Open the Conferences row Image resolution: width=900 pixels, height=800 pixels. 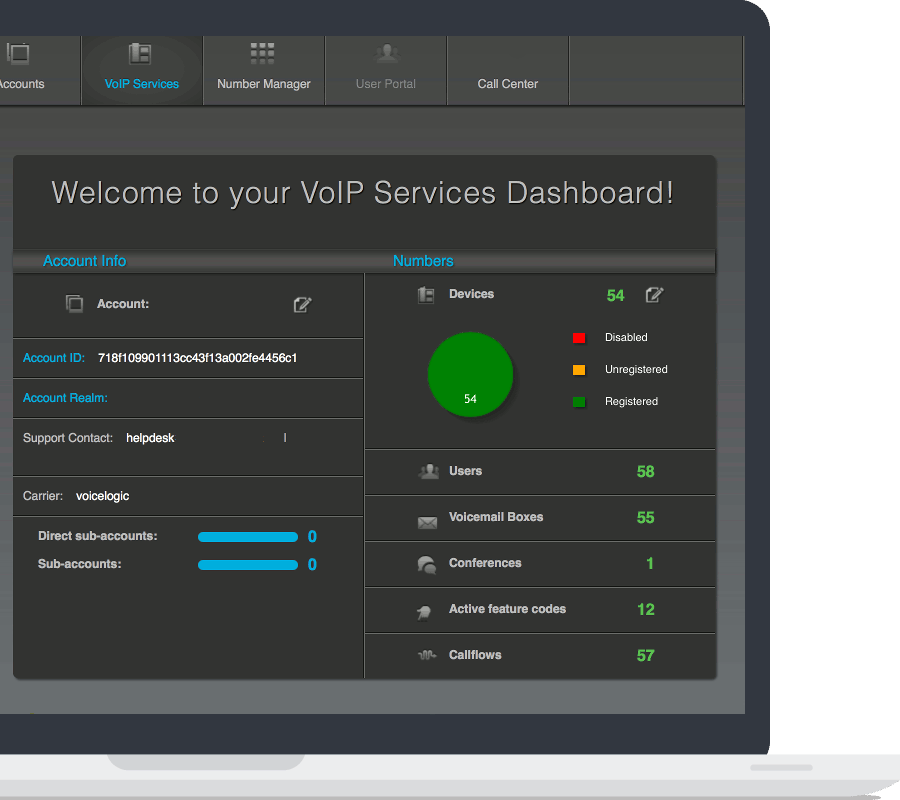pyautogui.click(x=540, y=564)
